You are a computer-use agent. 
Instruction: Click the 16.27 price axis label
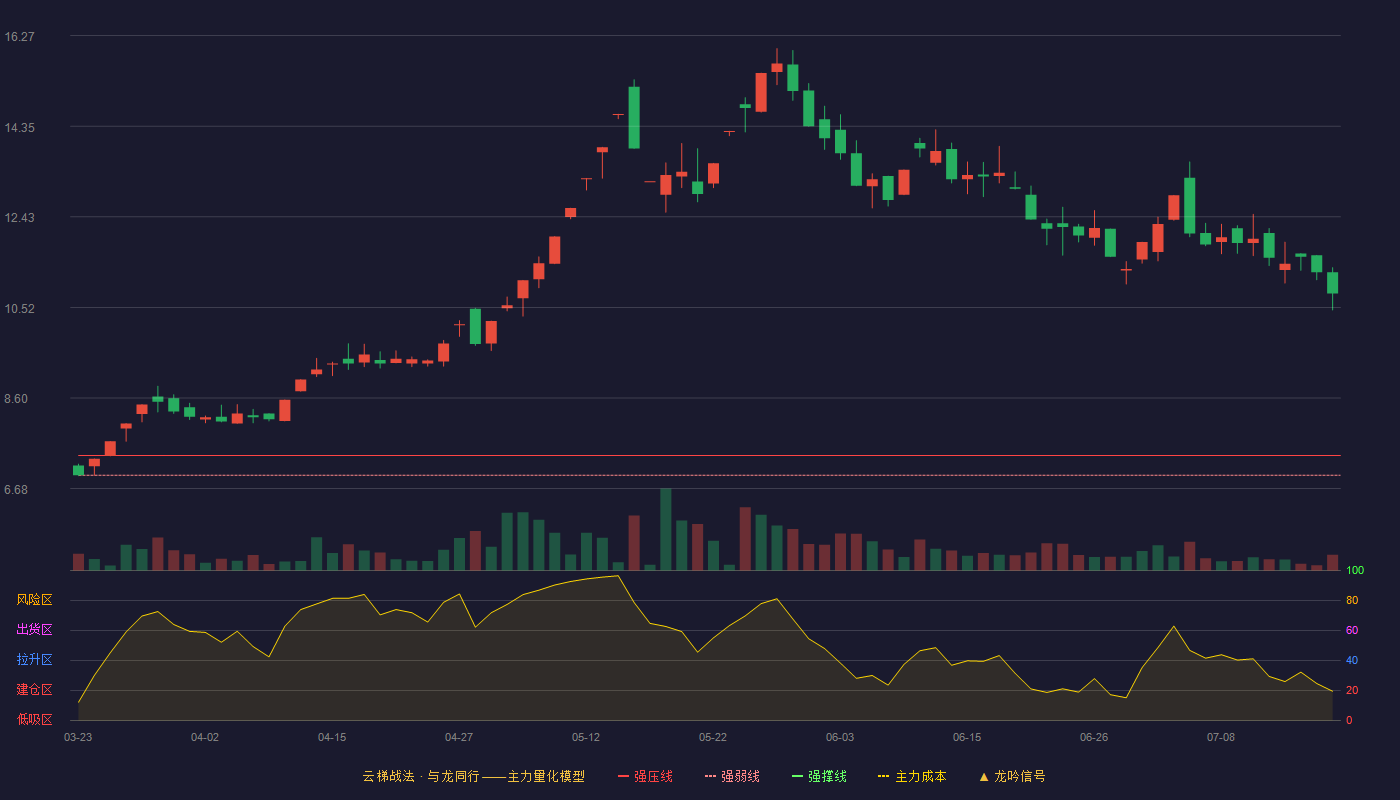click(x=20, y=37)
